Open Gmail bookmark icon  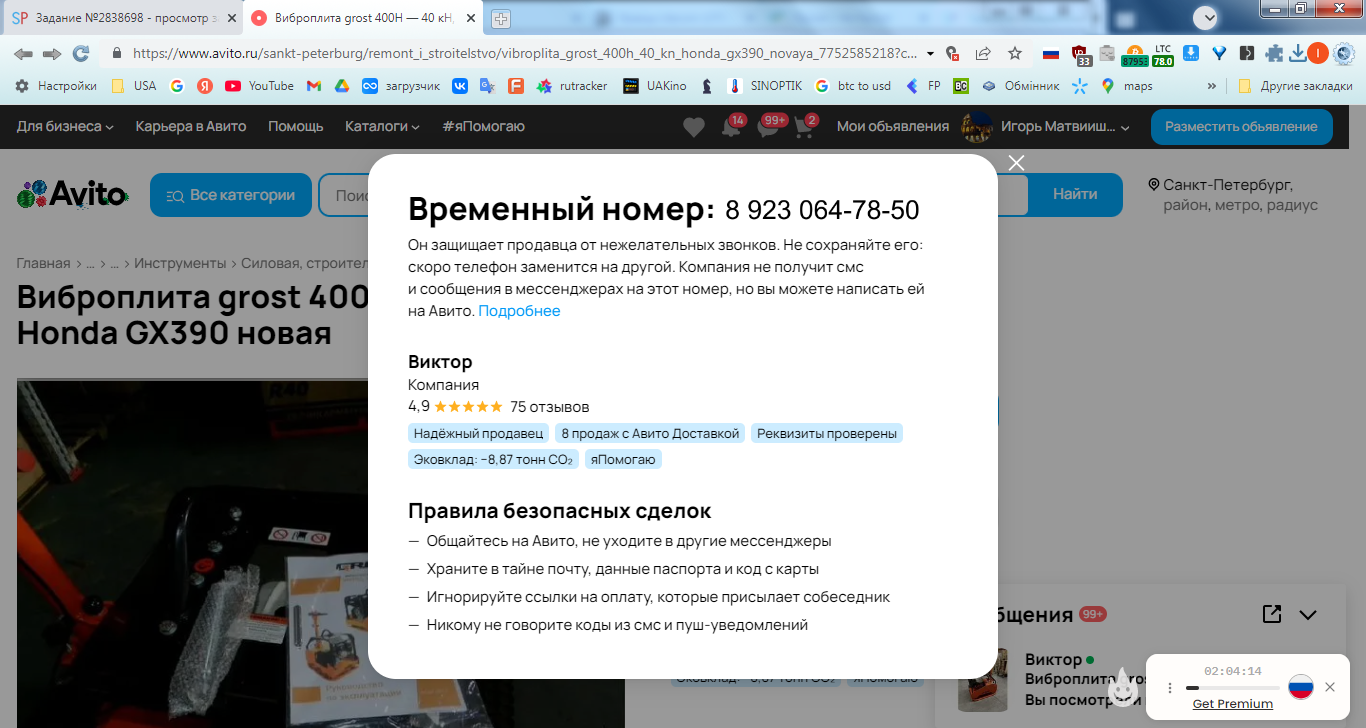314,86
